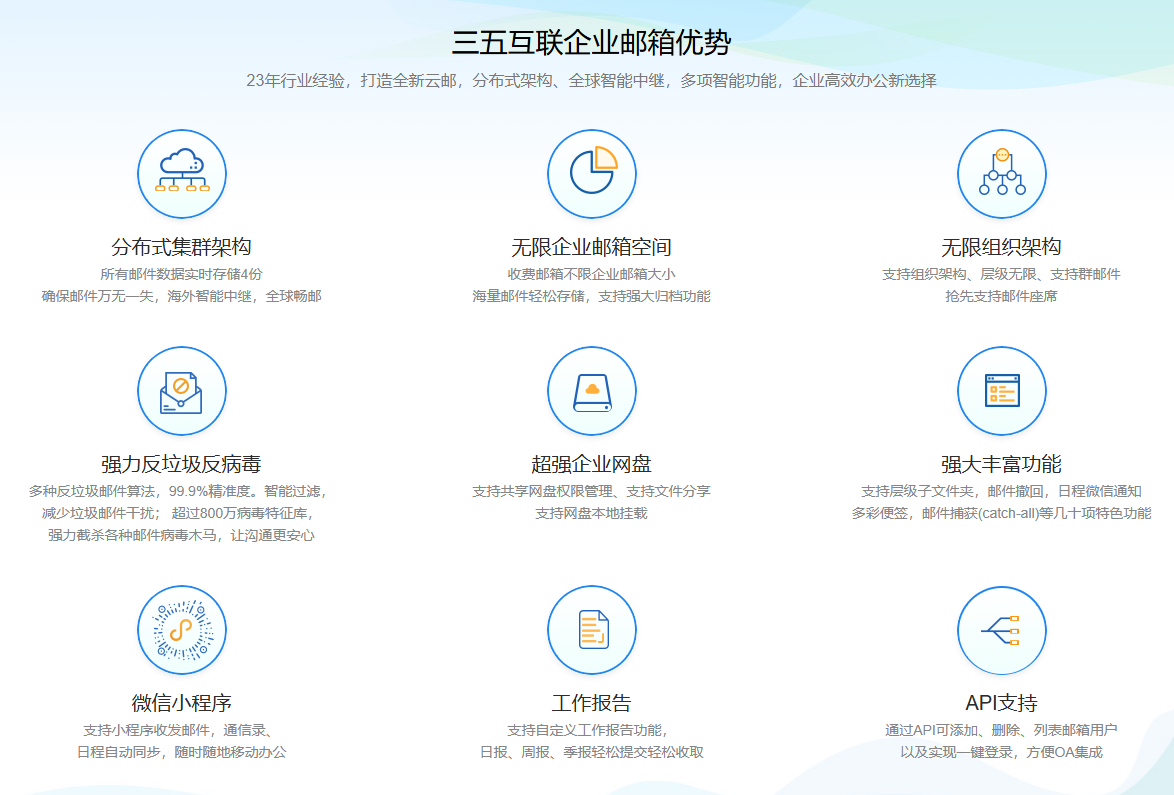This screenshot has height=795, width=1174.
Task: Click the enterprise cloud drive icon
Action: pyautogui.click(x=592, y=391)
